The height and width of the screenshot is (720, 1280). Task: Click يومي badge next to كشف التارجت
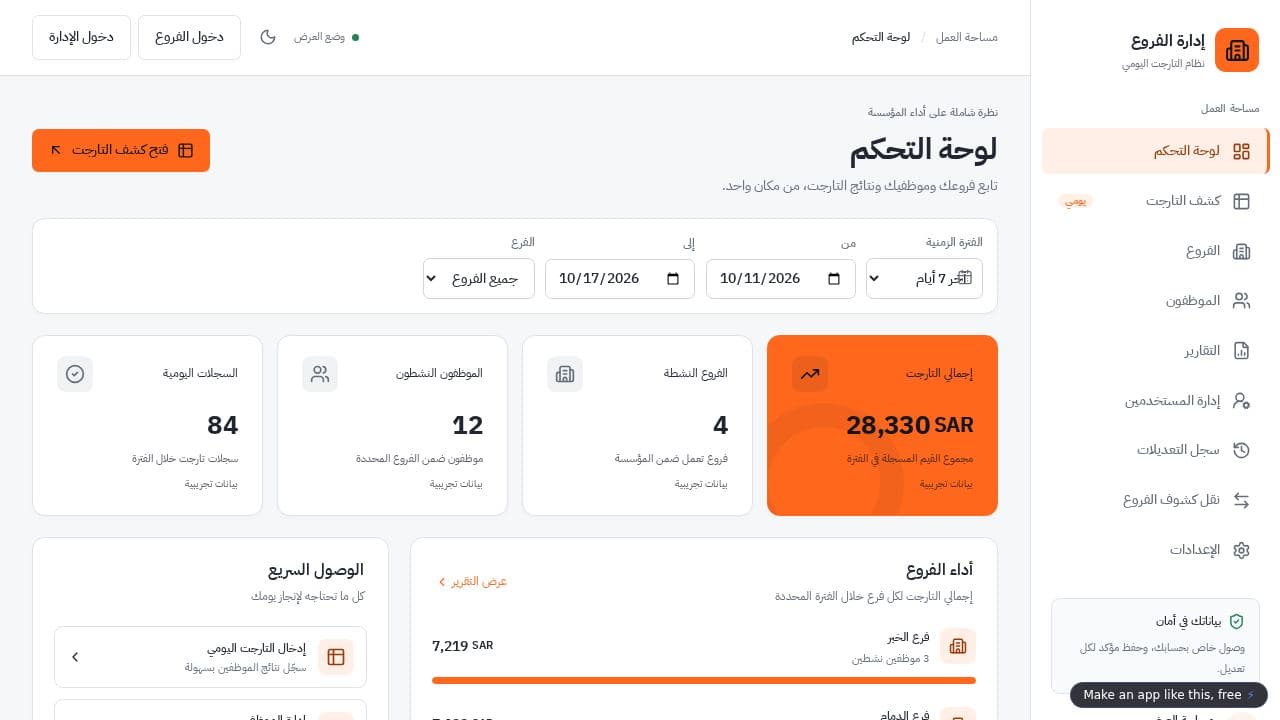click(1075, 201)
